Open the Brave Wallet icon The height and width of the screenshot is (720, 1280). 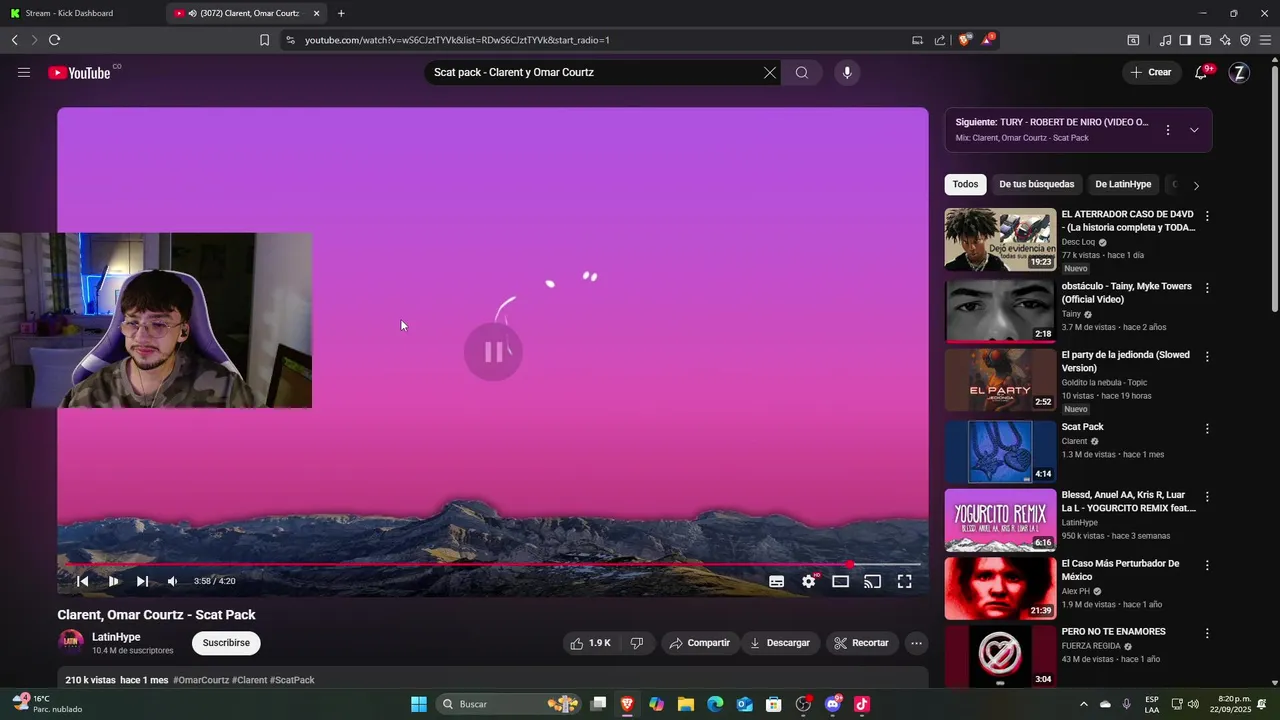(x=1205, y=40)
